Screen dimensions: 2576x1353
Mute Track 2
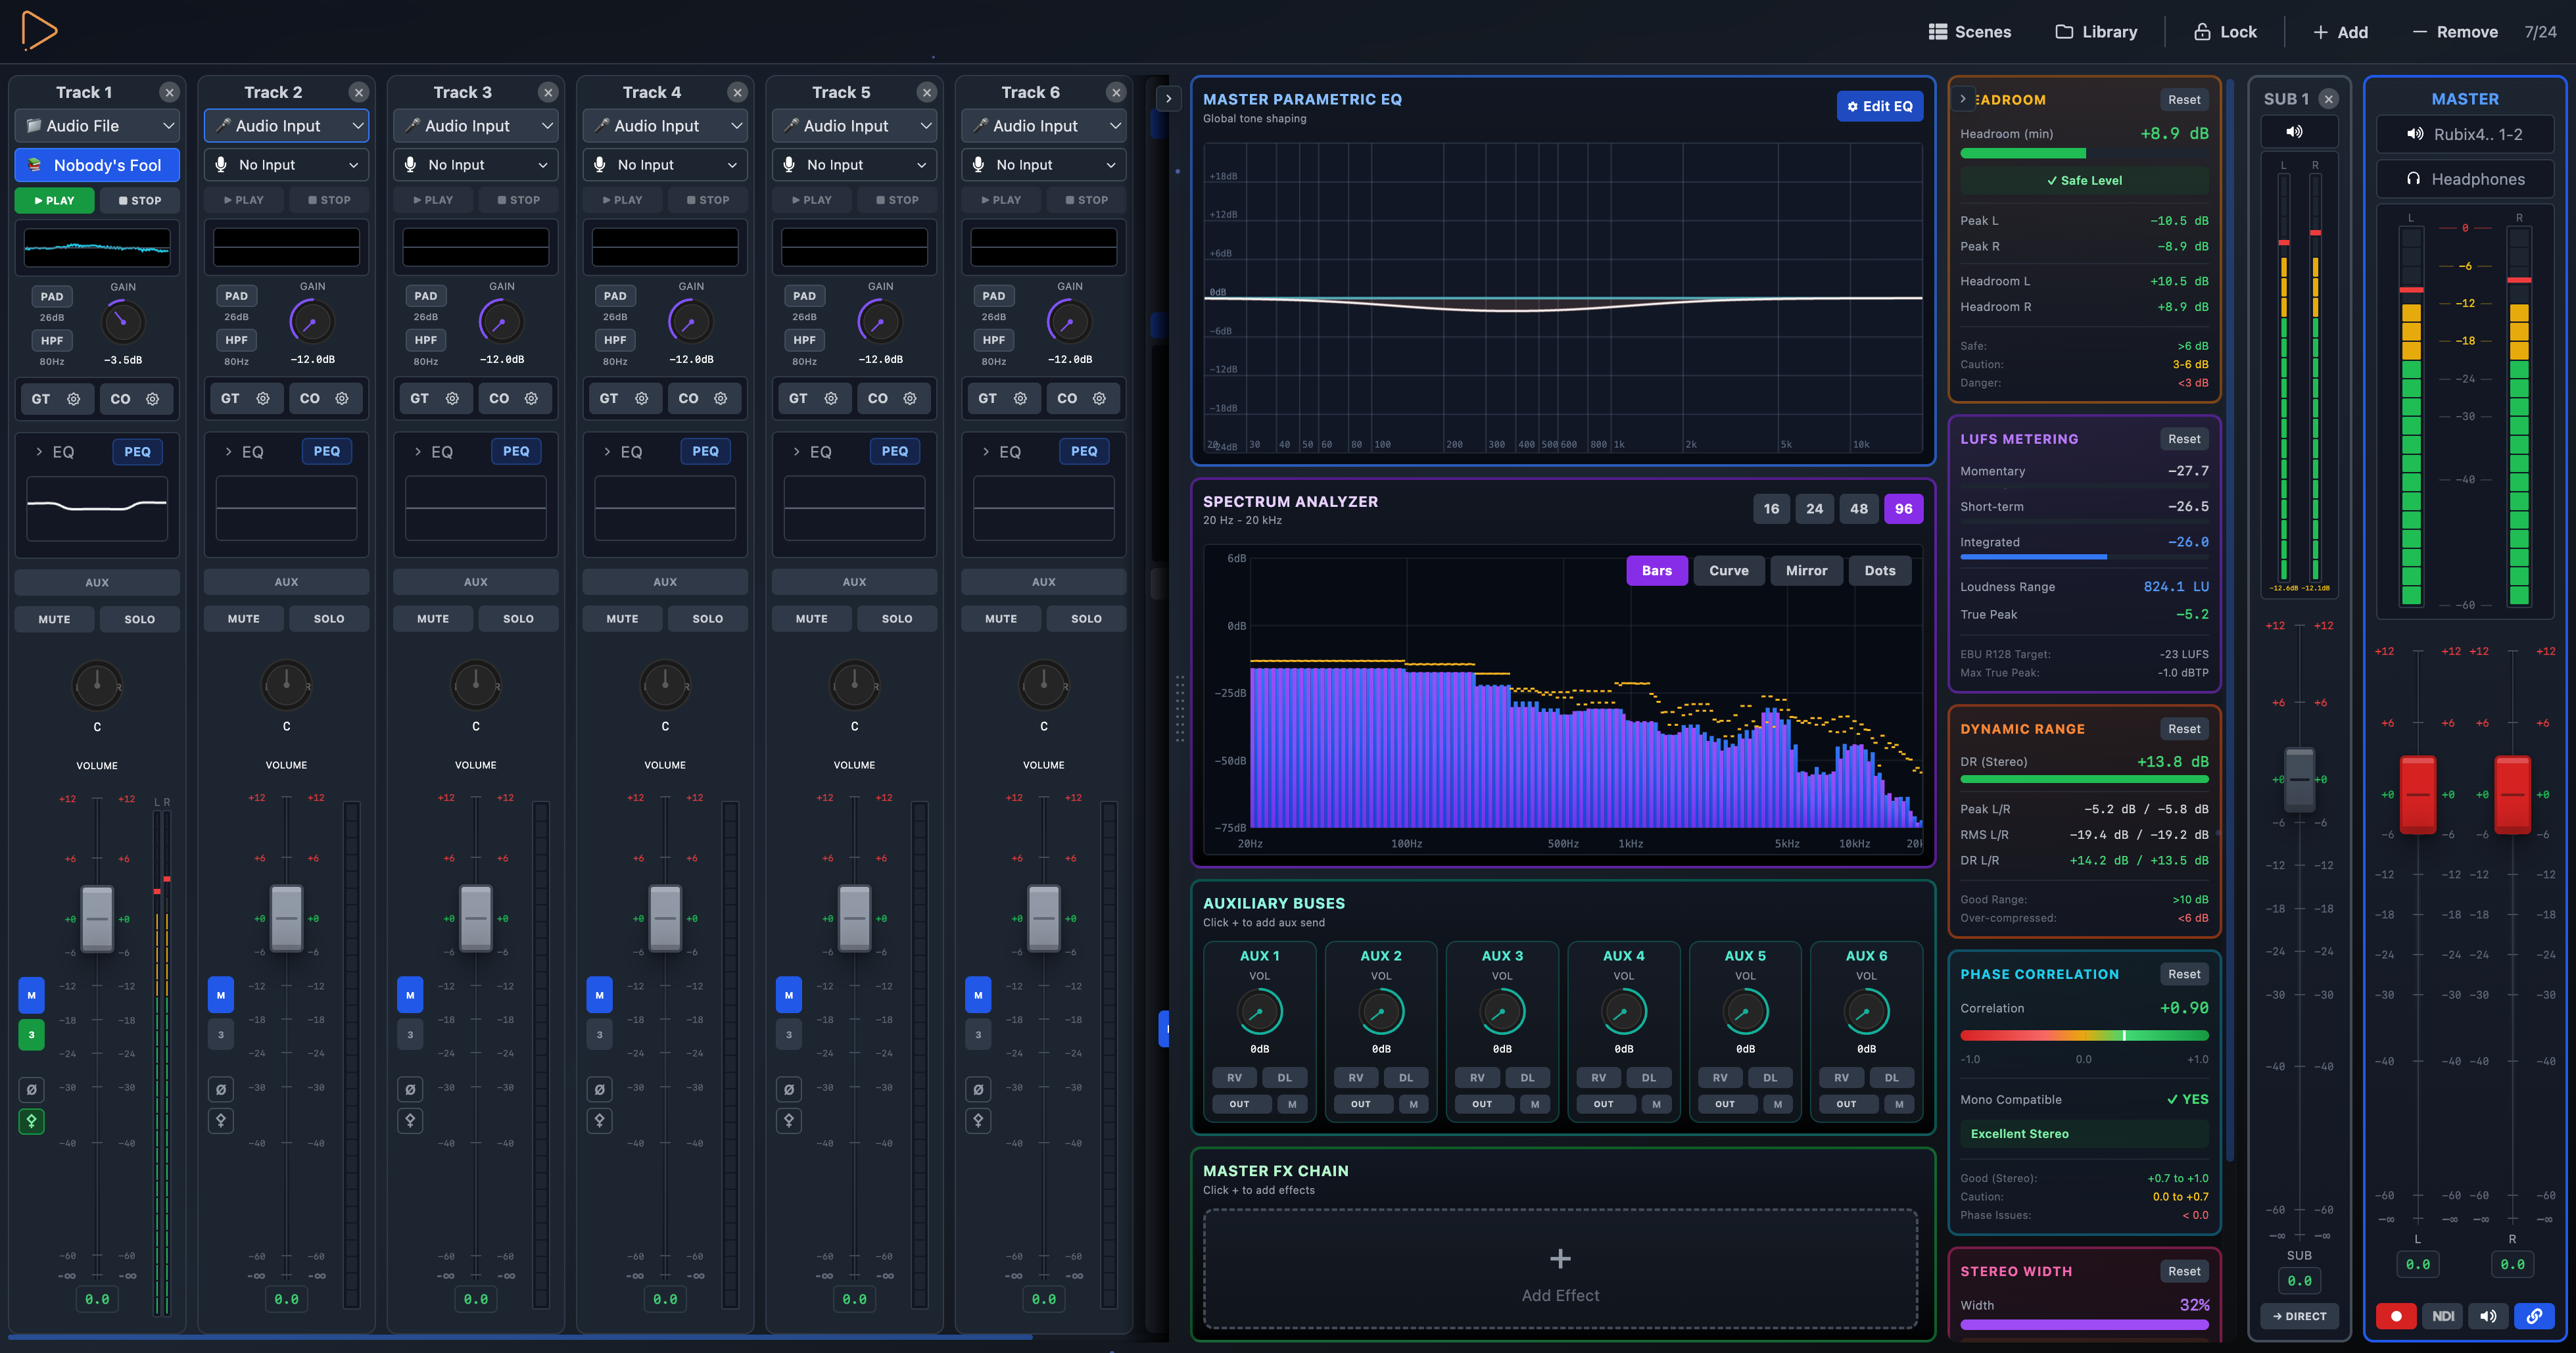pyautogui.click(x=243, y=618)
